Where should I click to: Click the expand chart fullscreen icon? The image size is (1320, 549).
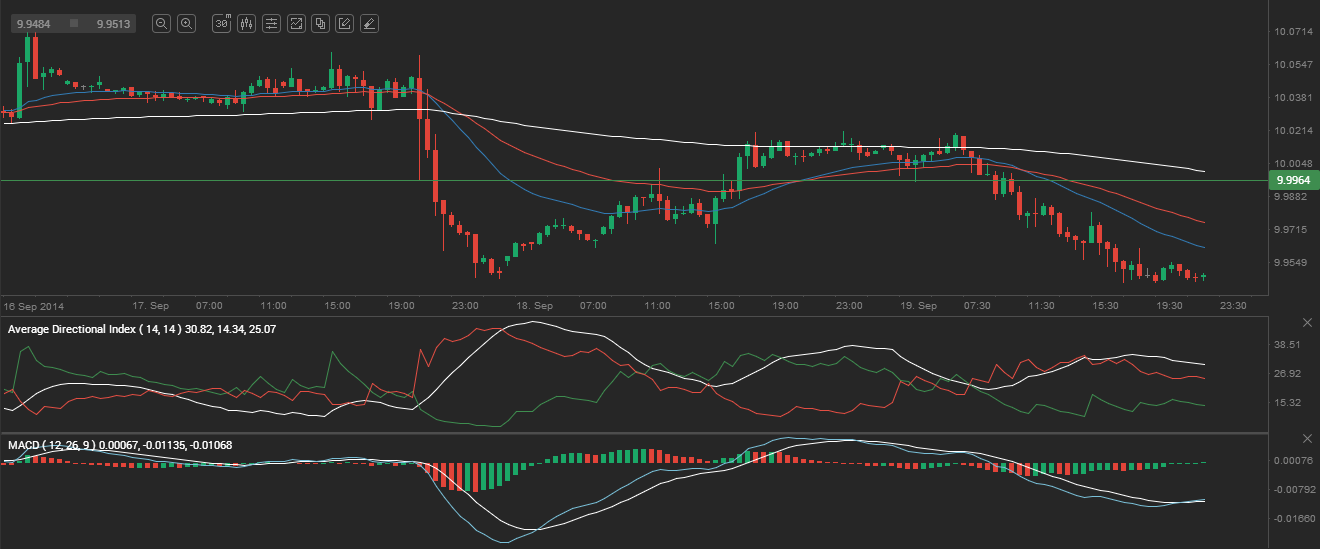point(296,23)
